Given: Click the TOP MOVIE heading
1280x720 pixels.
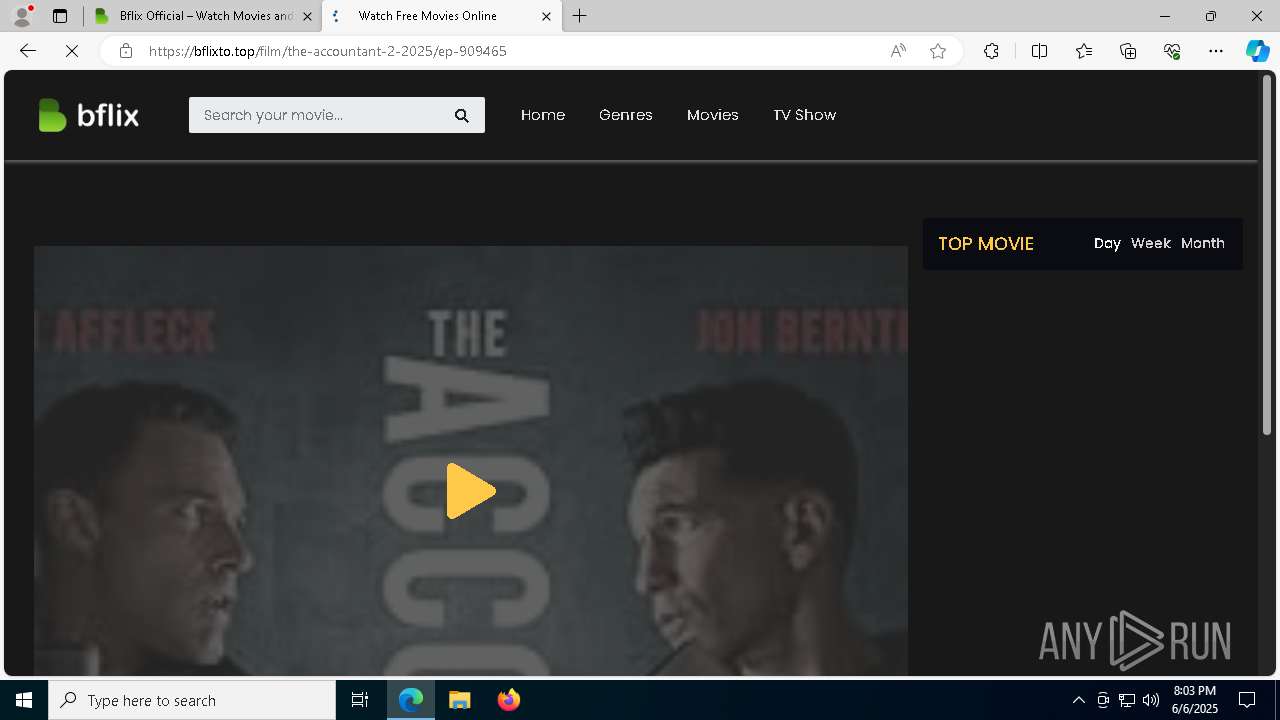Looking at the screenshot, I should (986, 244).
